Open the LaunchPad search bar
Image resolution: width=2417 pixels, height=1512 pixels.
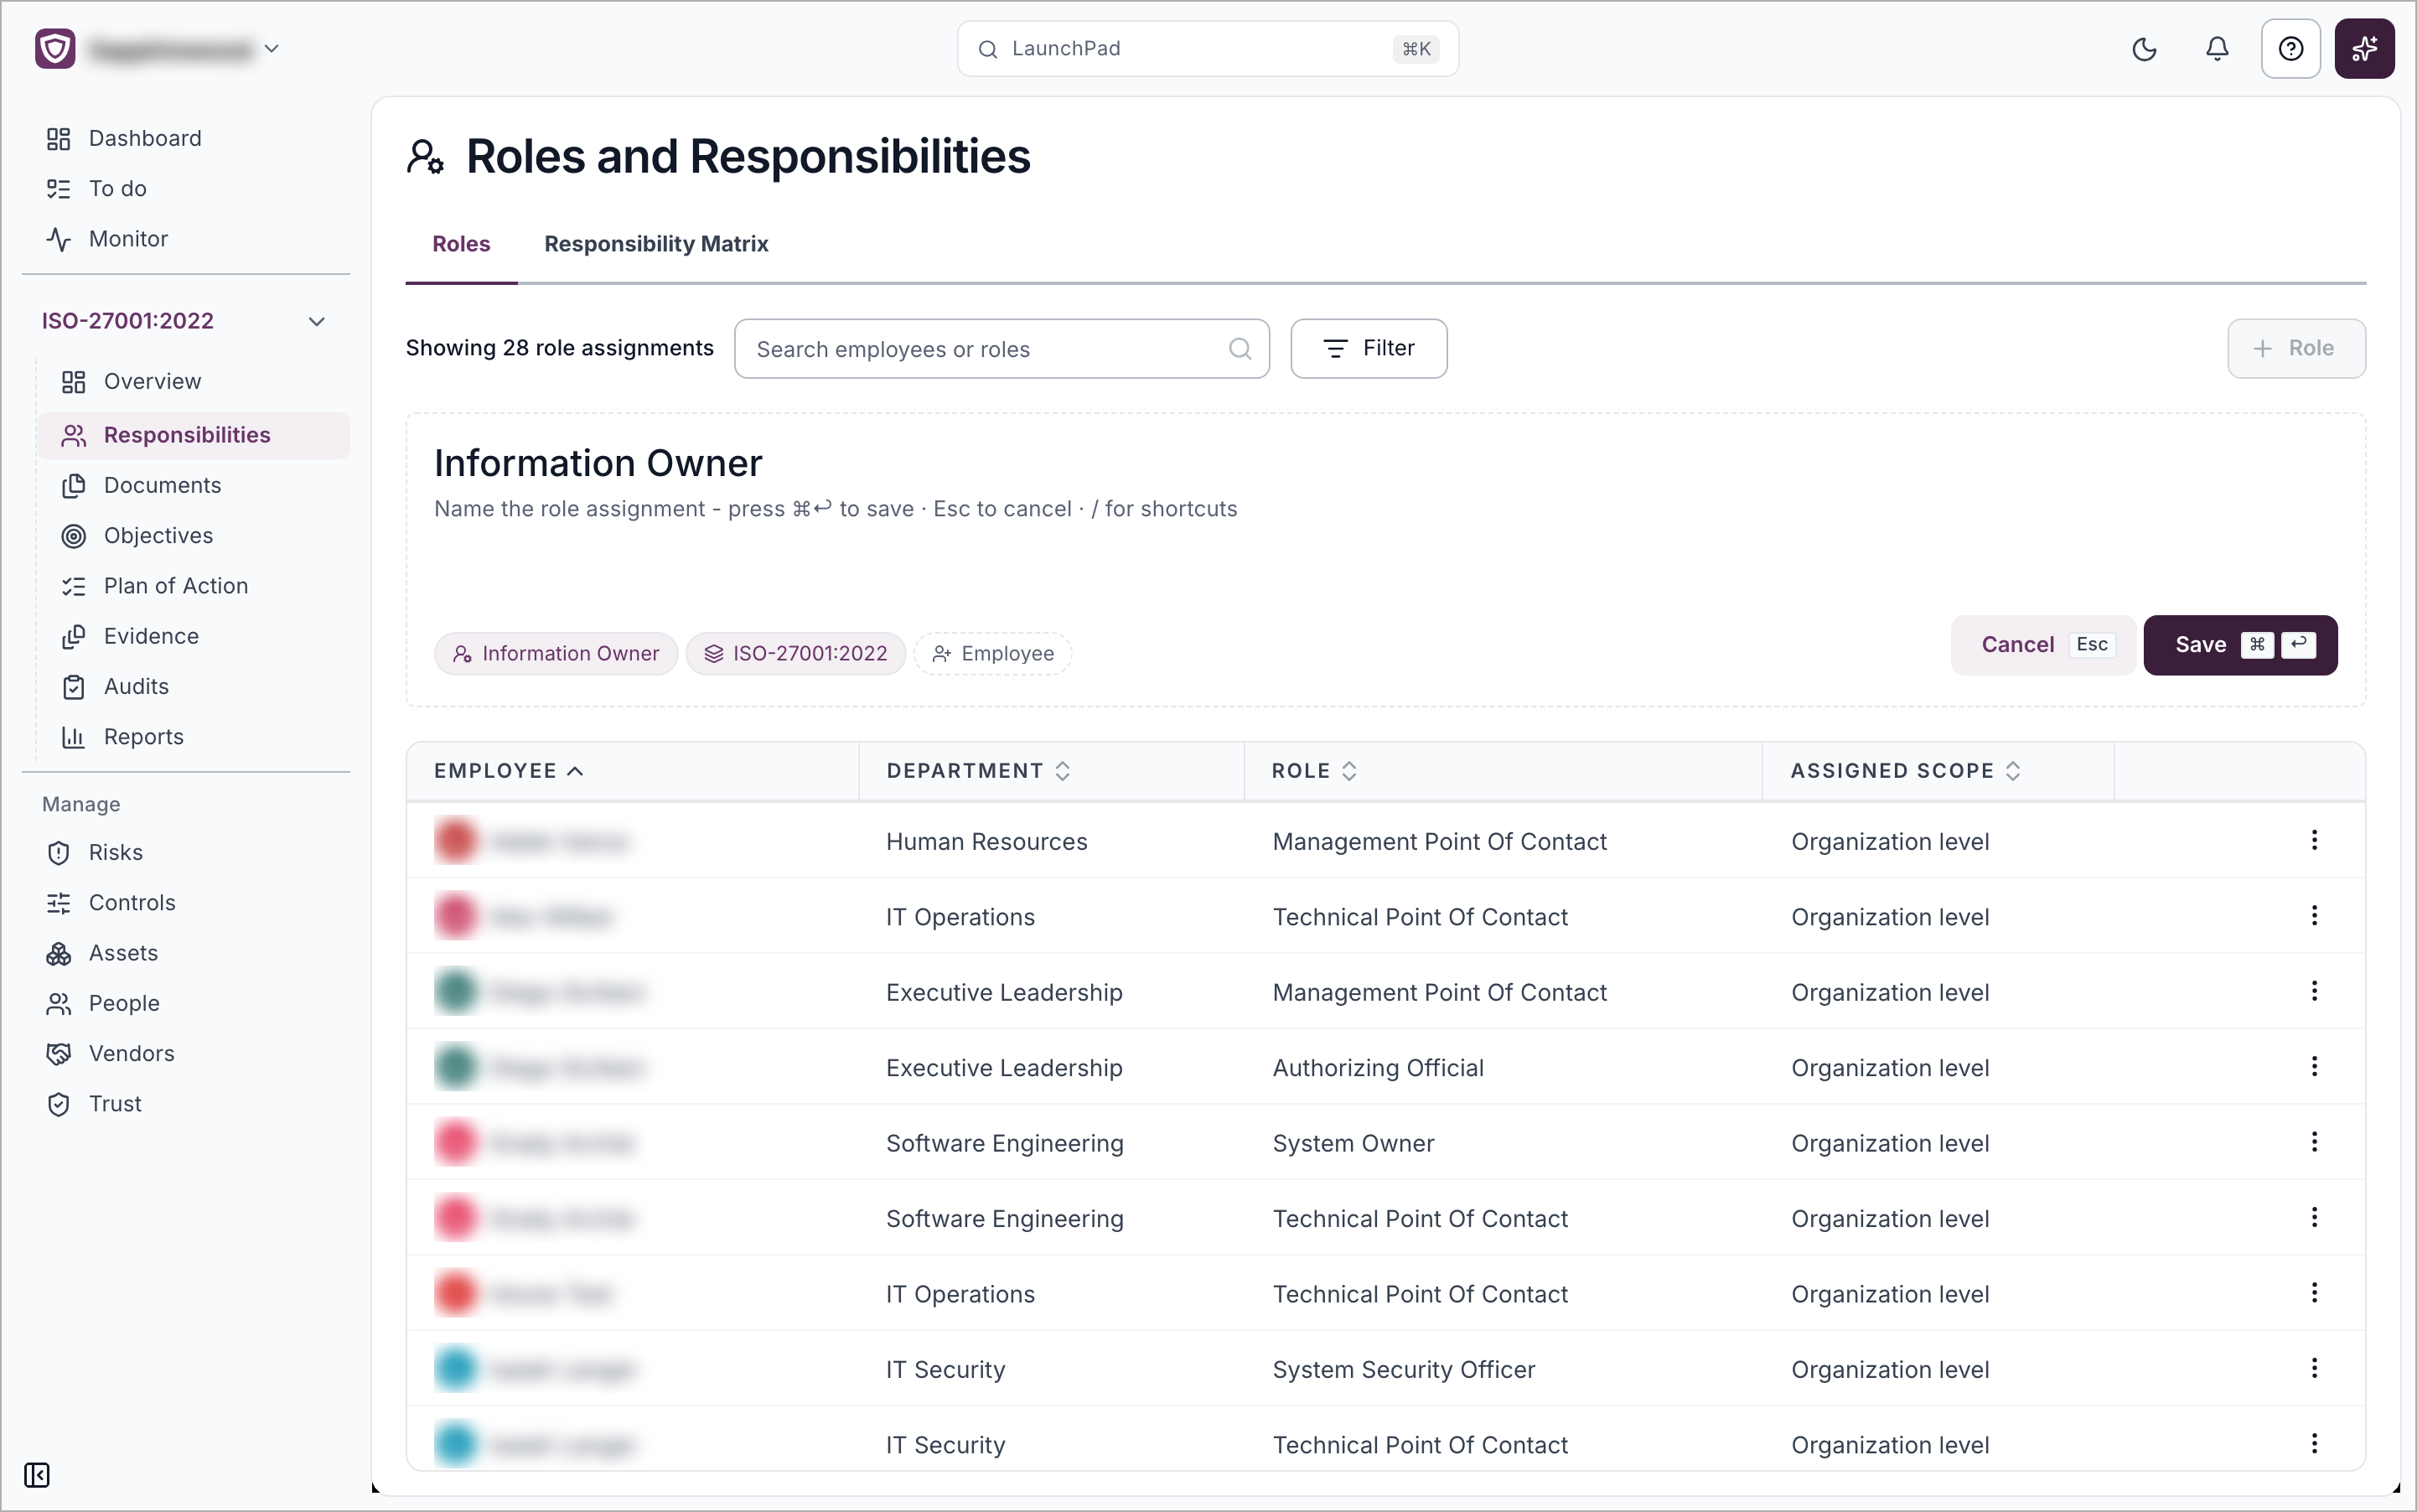pyautogui.click(x=1207, y=49)
